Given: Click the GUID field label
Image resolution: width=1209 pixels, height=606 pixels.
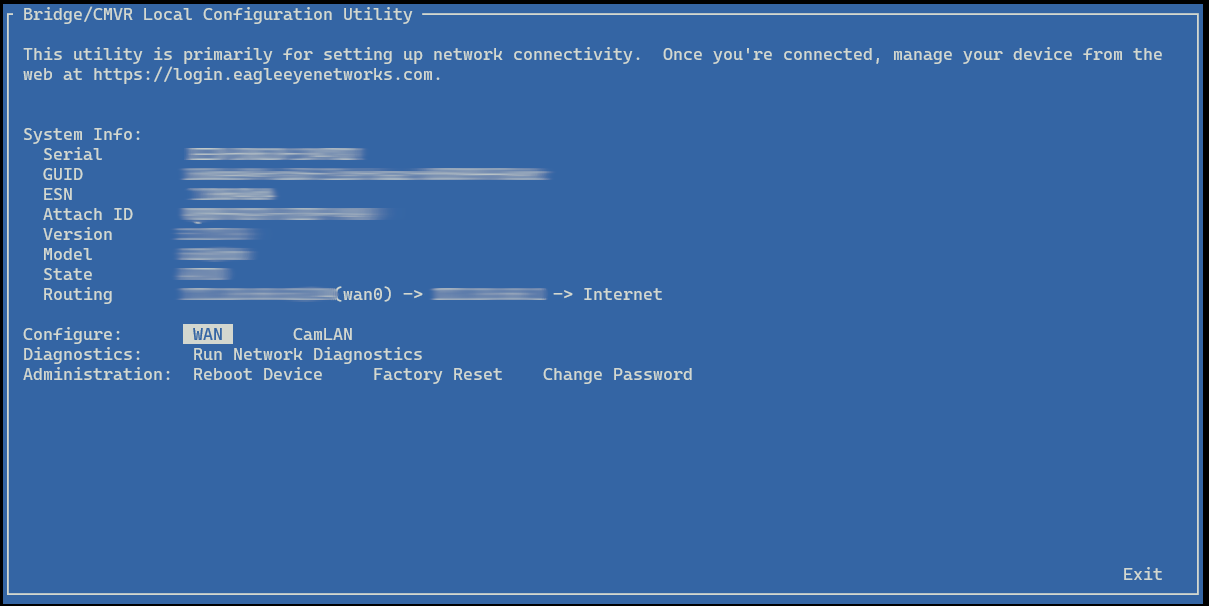Looking at the screenshot, I should click(x=63, y=174).
